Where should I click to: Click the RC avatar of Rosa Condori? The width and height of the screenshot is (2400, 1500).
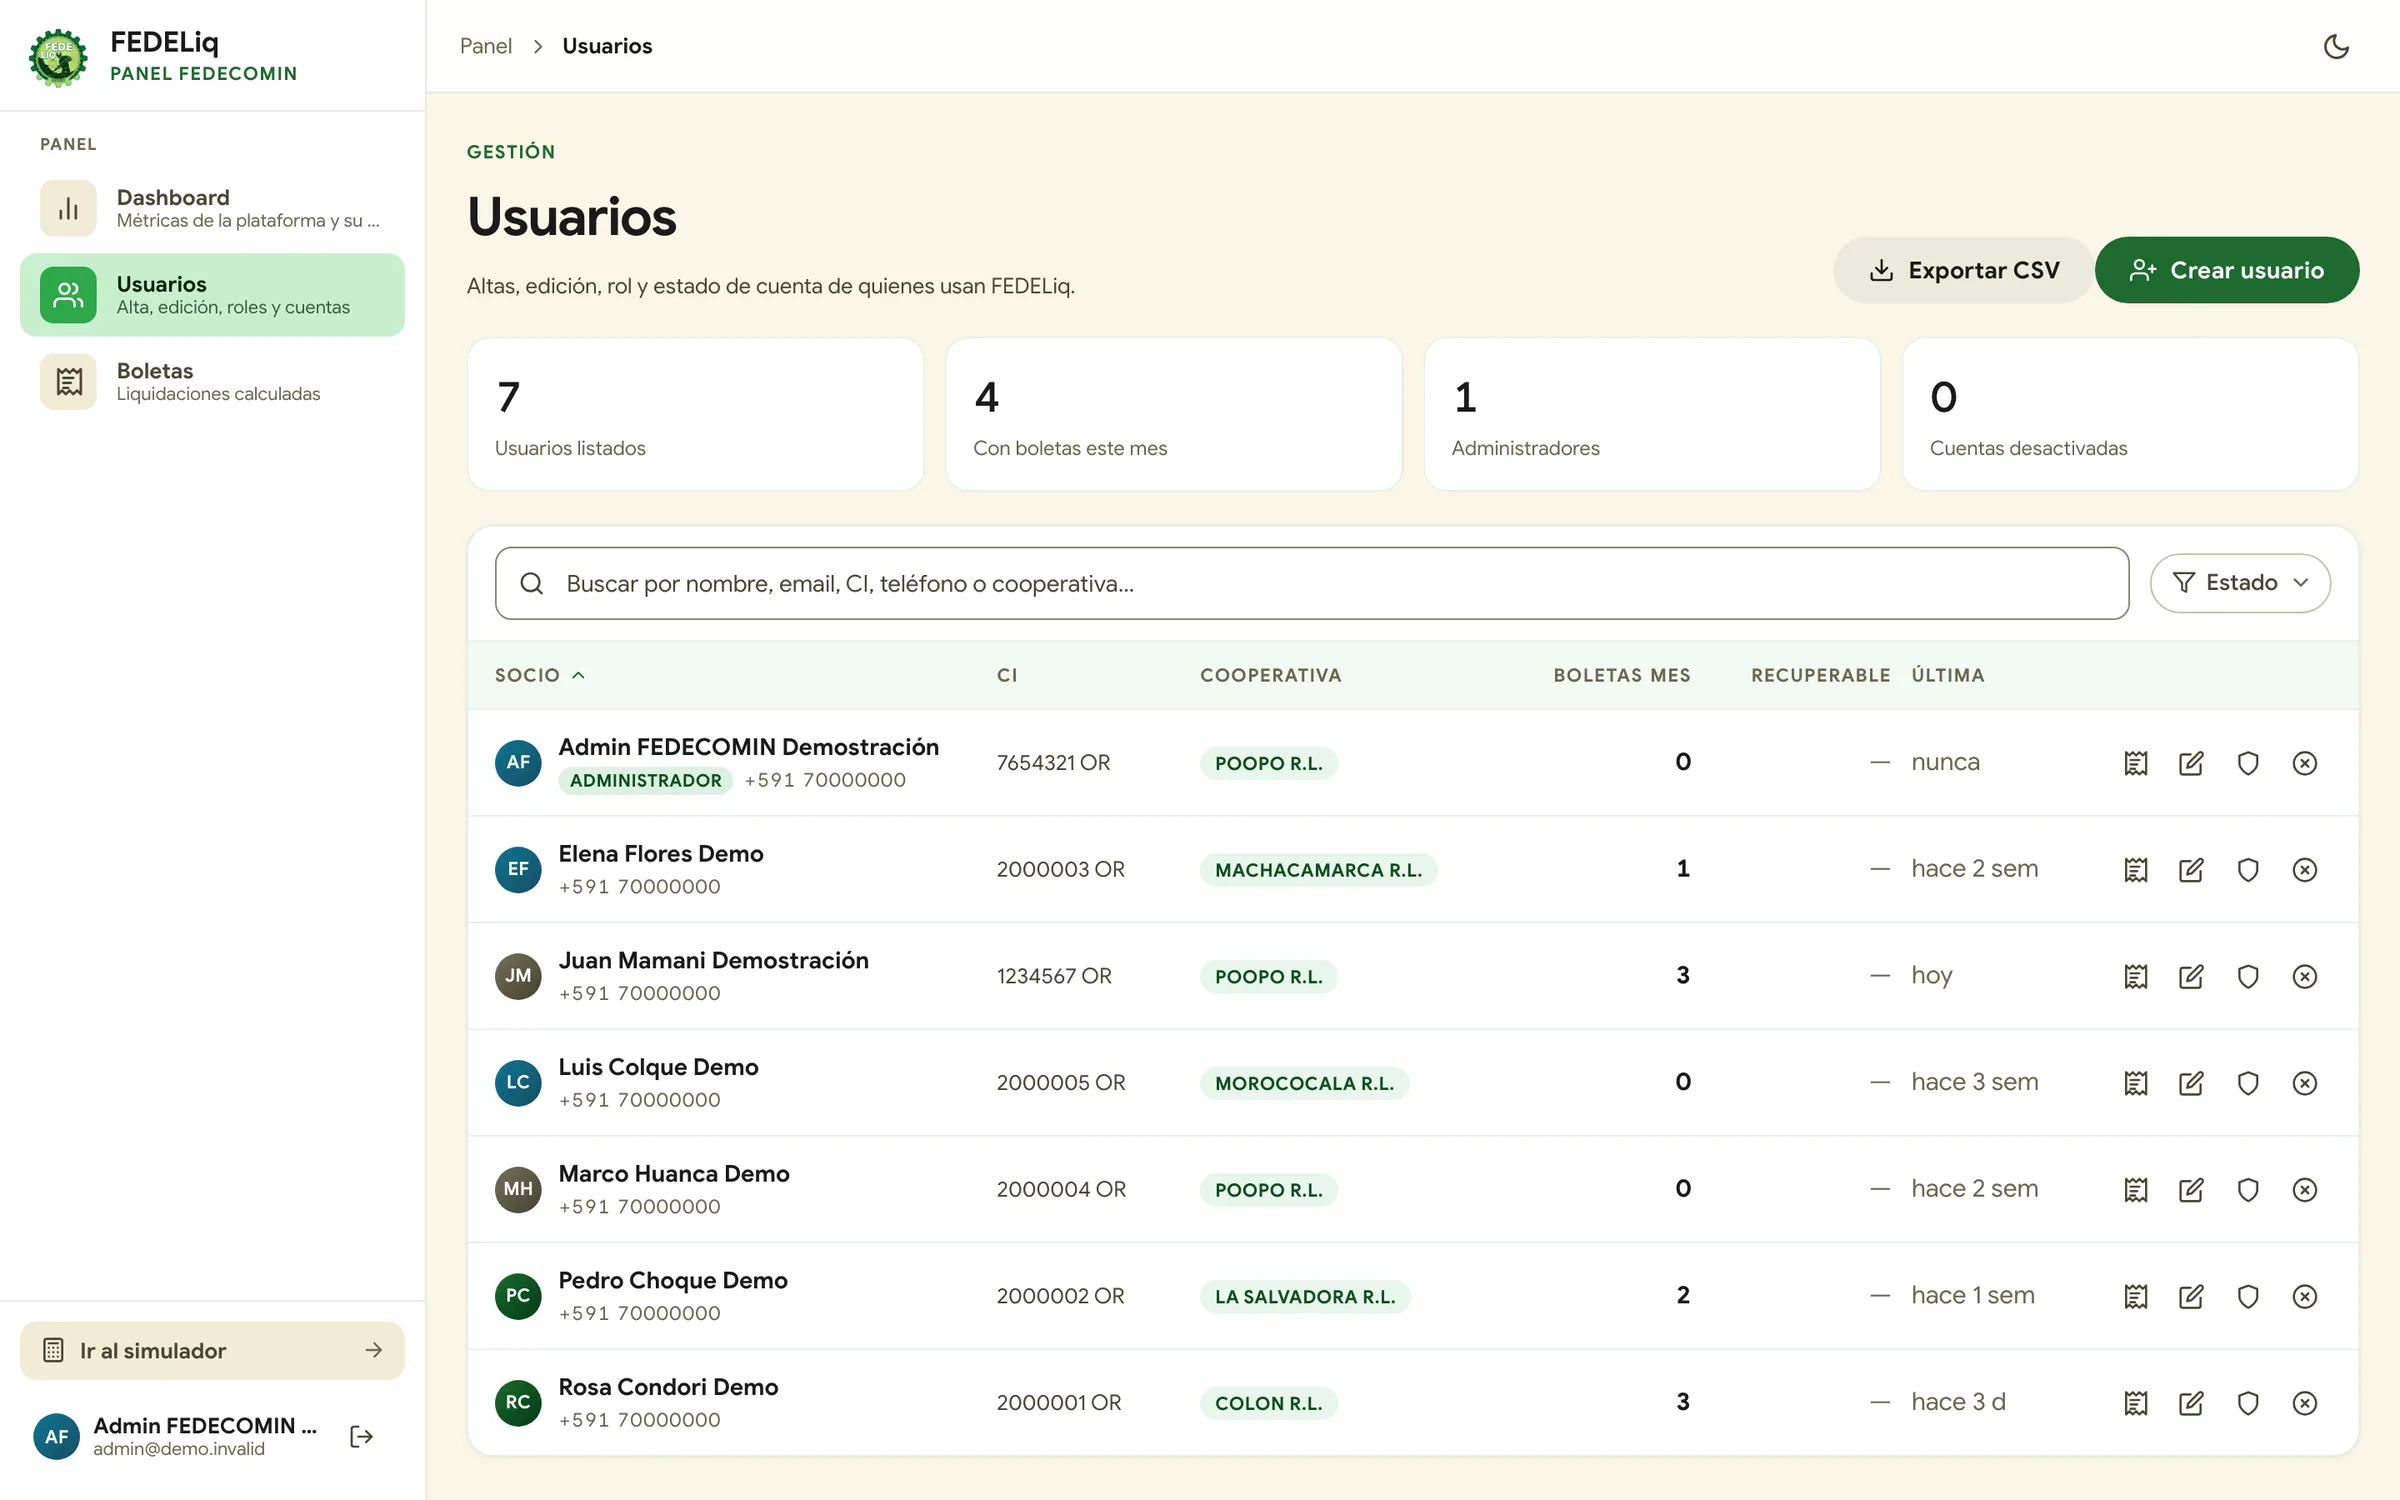(x=518, y=1403)
